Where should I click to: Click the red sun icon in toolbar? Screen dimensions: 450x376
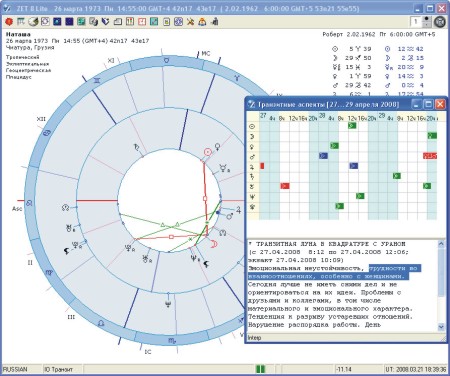click(x=9, y=22)
